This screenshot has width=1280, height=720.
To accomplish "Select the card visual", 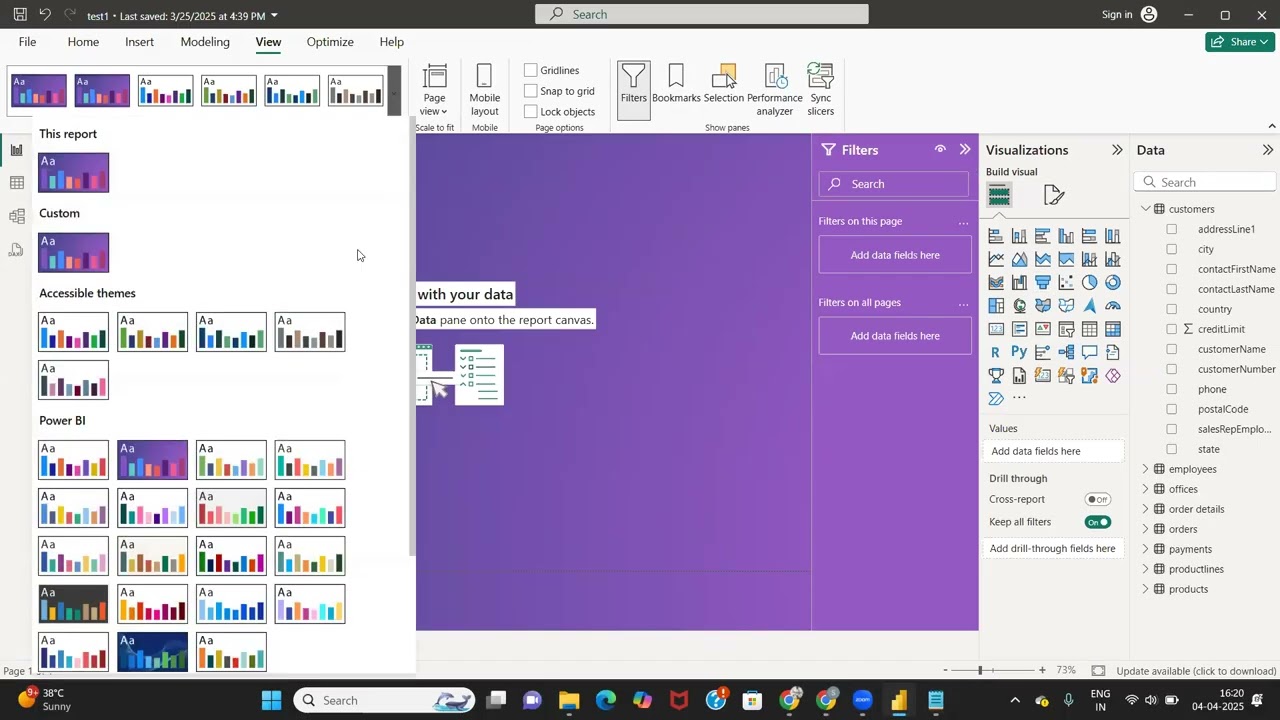I will (x=996, y=329).
